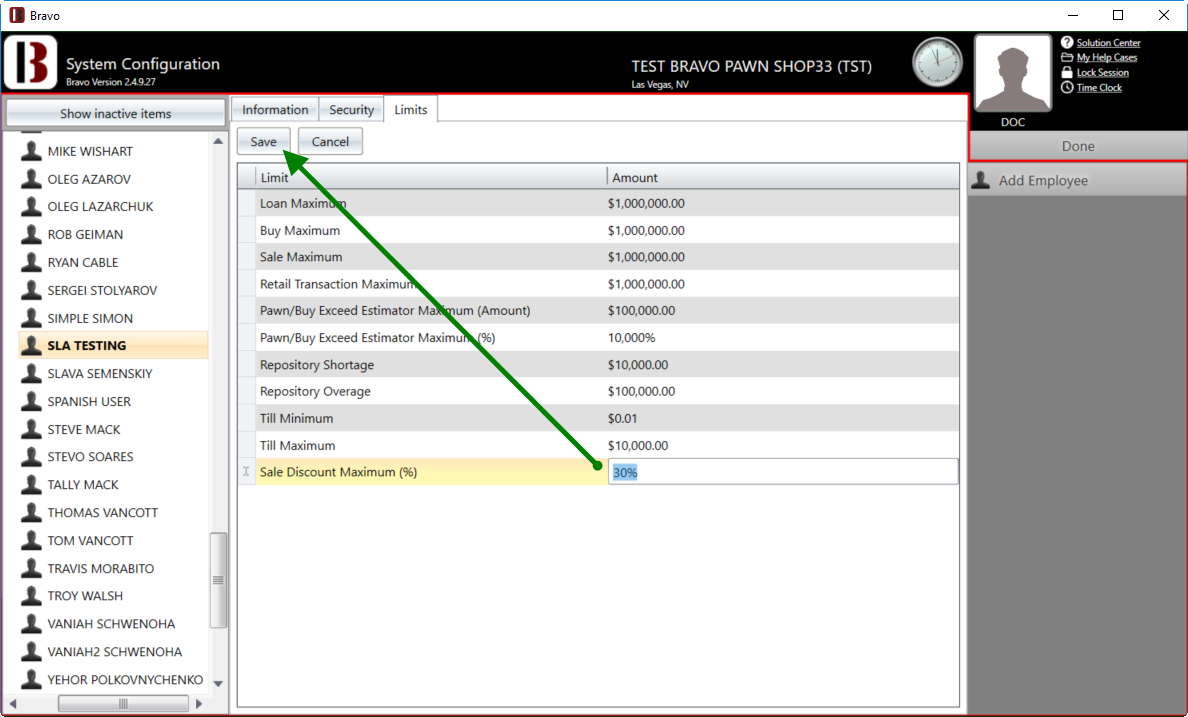Select employee RYAN CABLE
Image resolution: width=1188 pixels, height=717 pixels.
tap(83, 262)
